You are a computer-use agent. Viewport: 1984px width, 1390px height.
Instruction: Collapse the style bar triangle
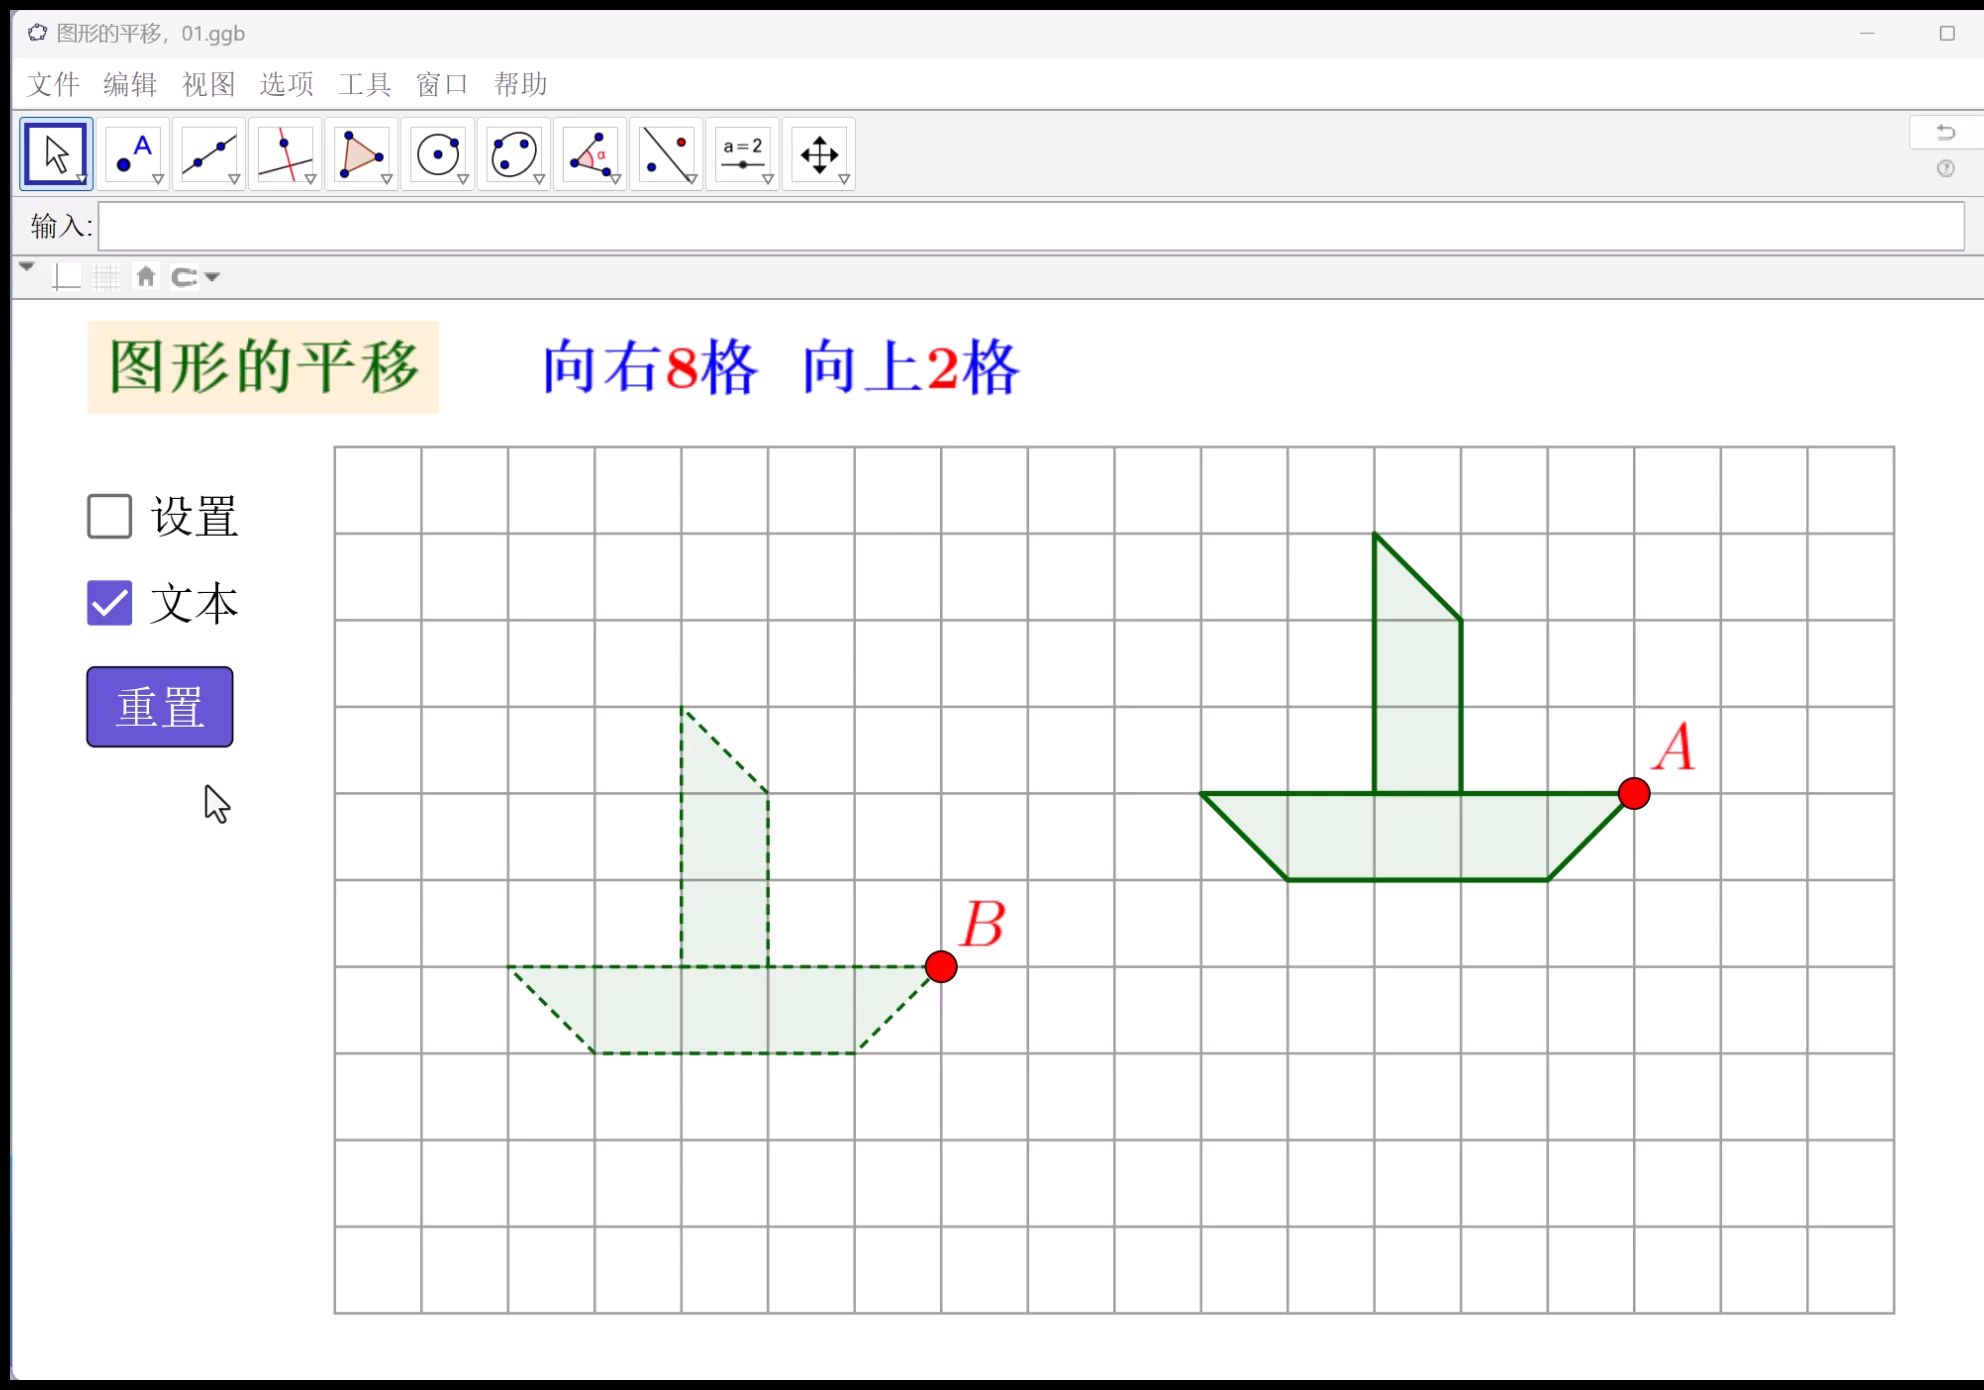27,267
